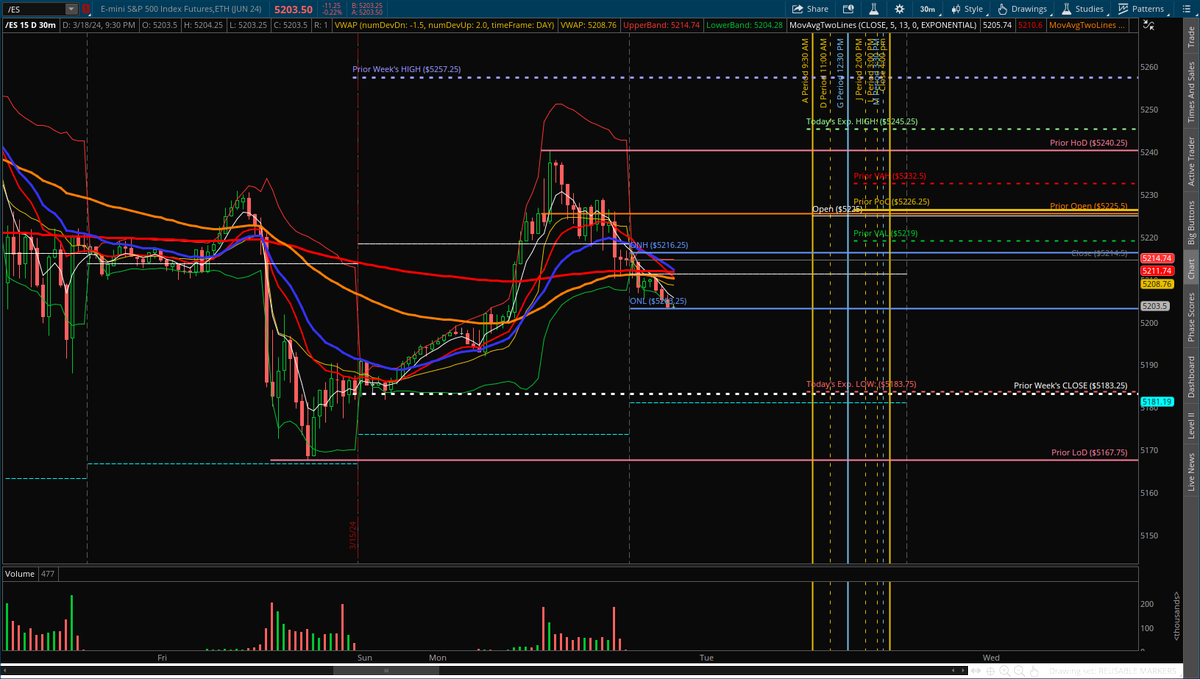Image resolution: width=1200 pixels, height=679 pixels.
Task: Click the double-arrow fit-width icon at bottom
Action: [x=976, y=671]
